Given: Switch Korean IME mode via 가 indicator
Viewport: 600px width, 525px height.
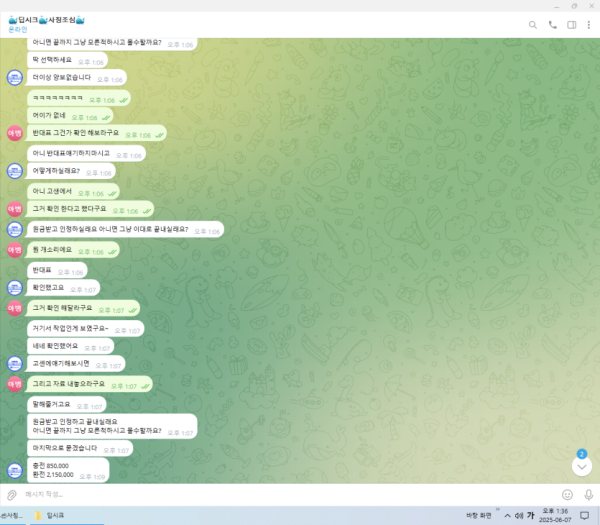Looking at the screenshot, I should pos(530,515).
